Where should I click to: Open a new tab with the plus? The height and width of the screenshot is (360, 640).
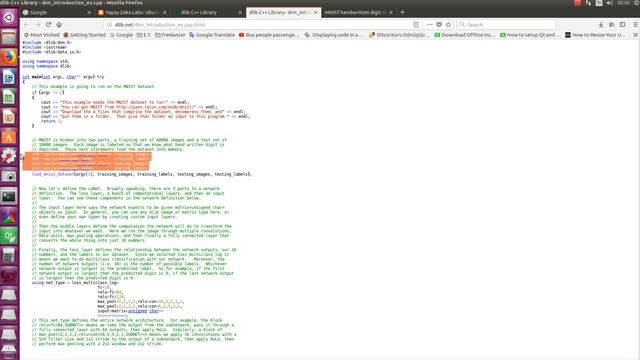[x=402, y=12]
